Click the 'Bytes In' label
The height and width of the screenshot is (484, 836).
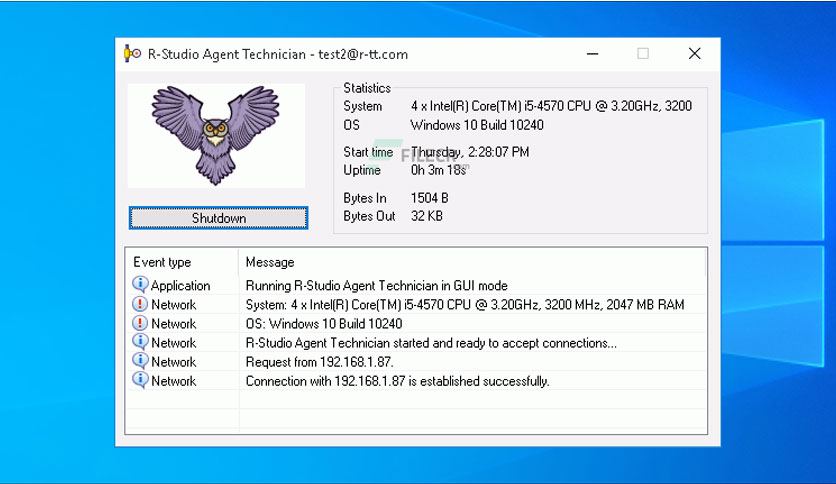[x=365, y=198]
